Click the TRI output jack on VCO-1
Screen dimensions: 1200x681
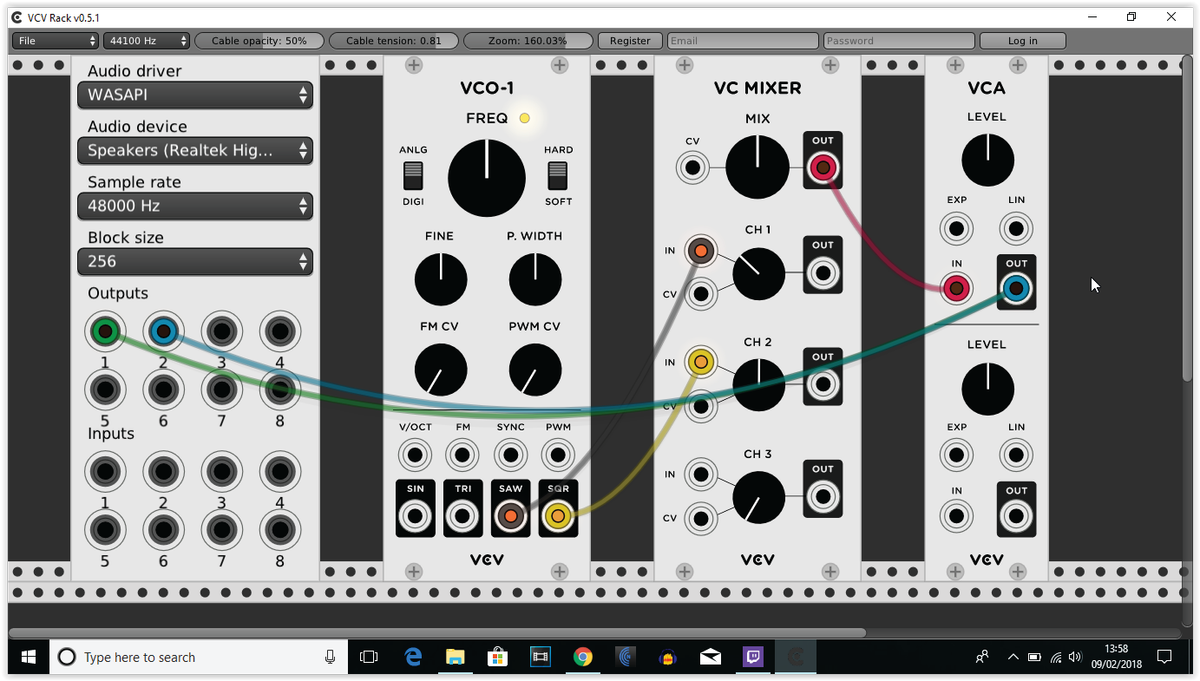click(x=462, y=516)
